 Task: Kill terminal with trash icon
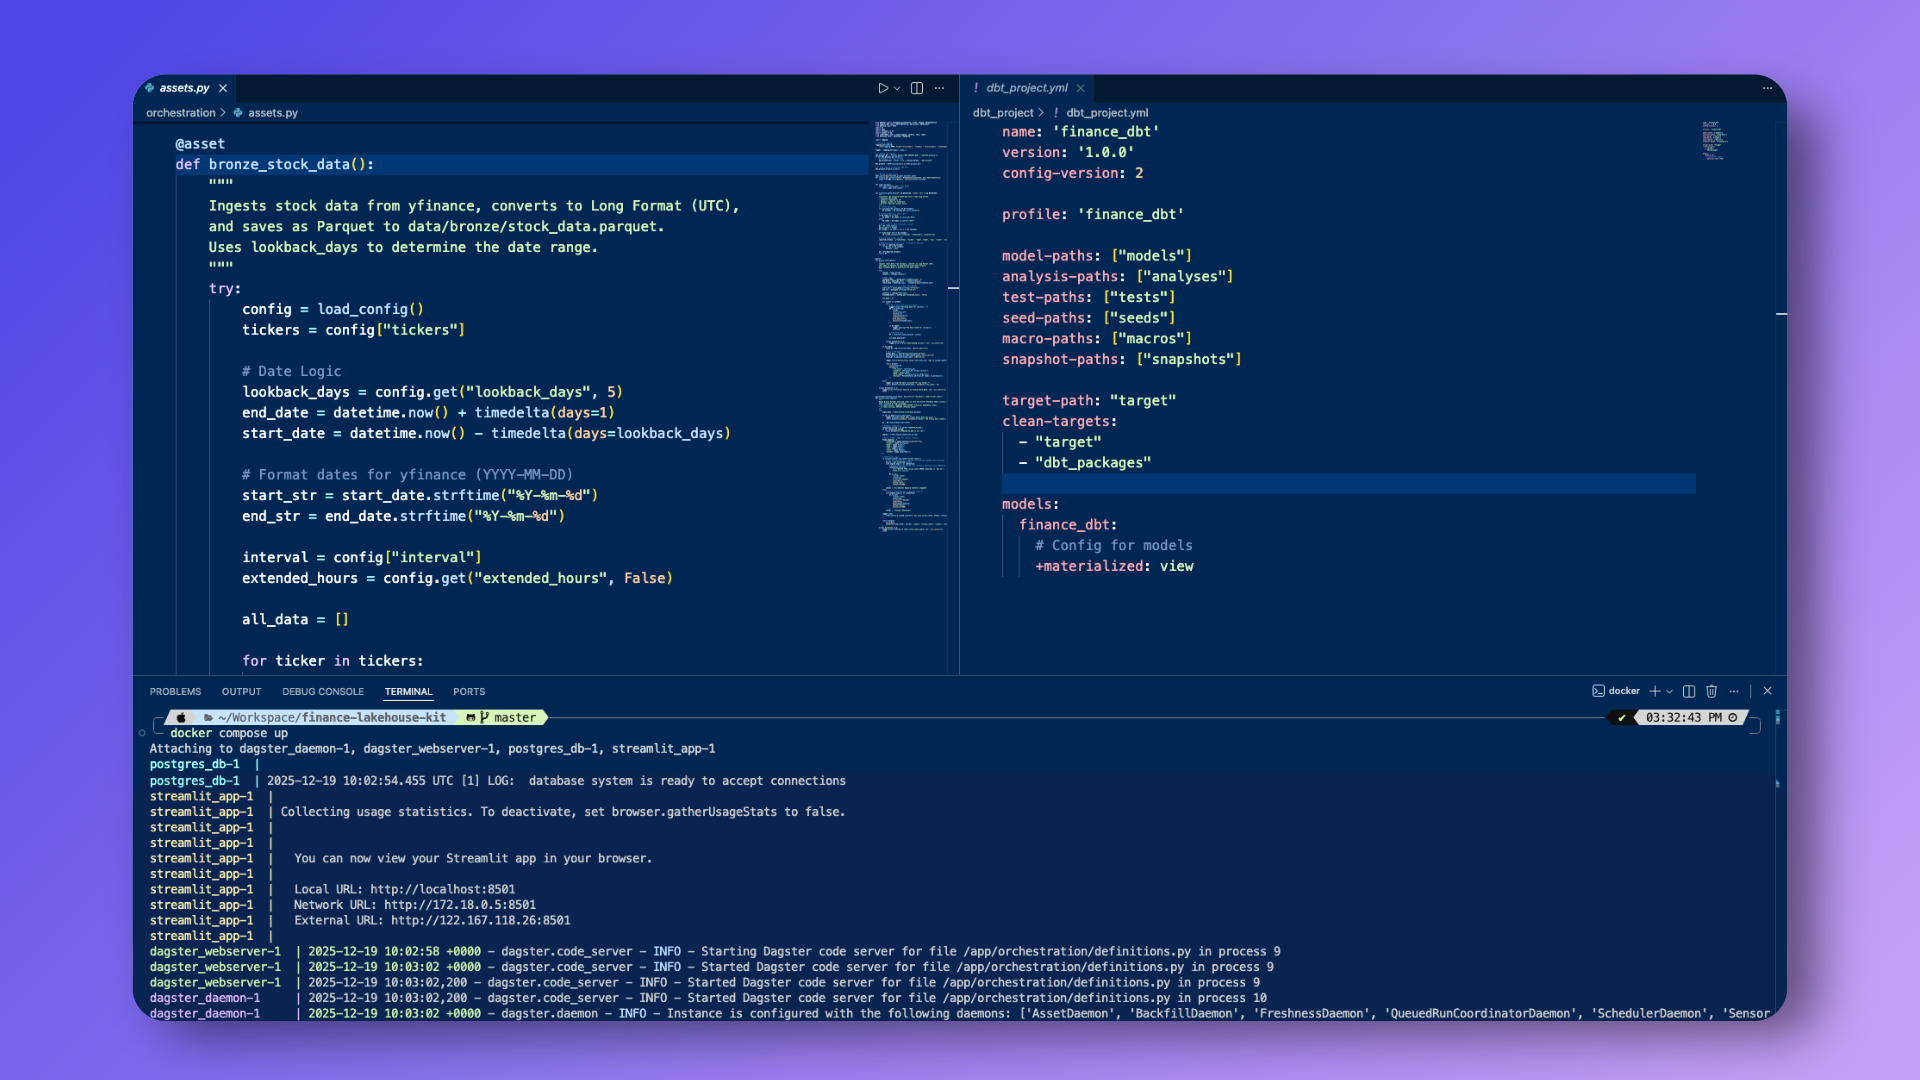tap(1711, 691)
